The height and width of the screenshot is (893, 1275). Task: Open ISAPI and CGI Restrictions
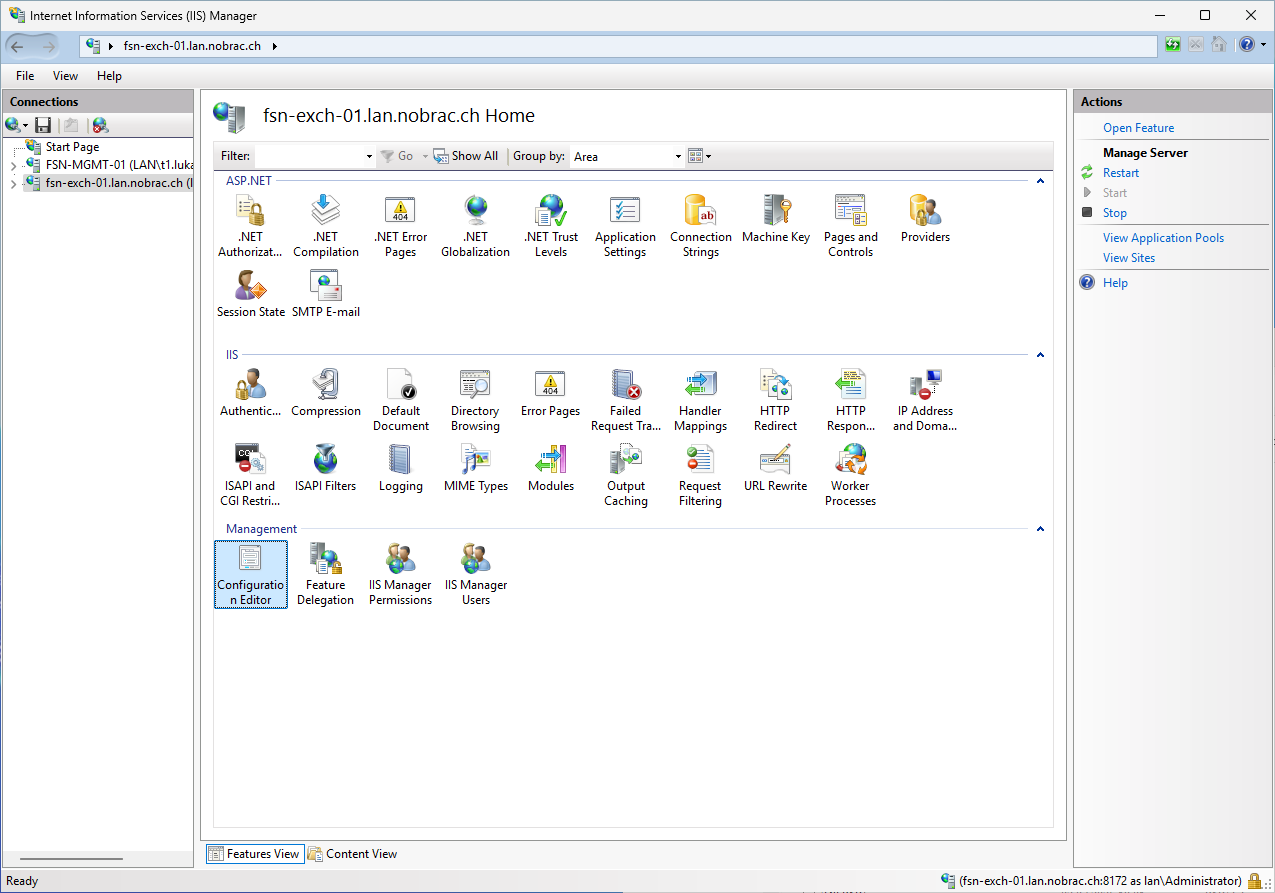(x=250, y=475)
